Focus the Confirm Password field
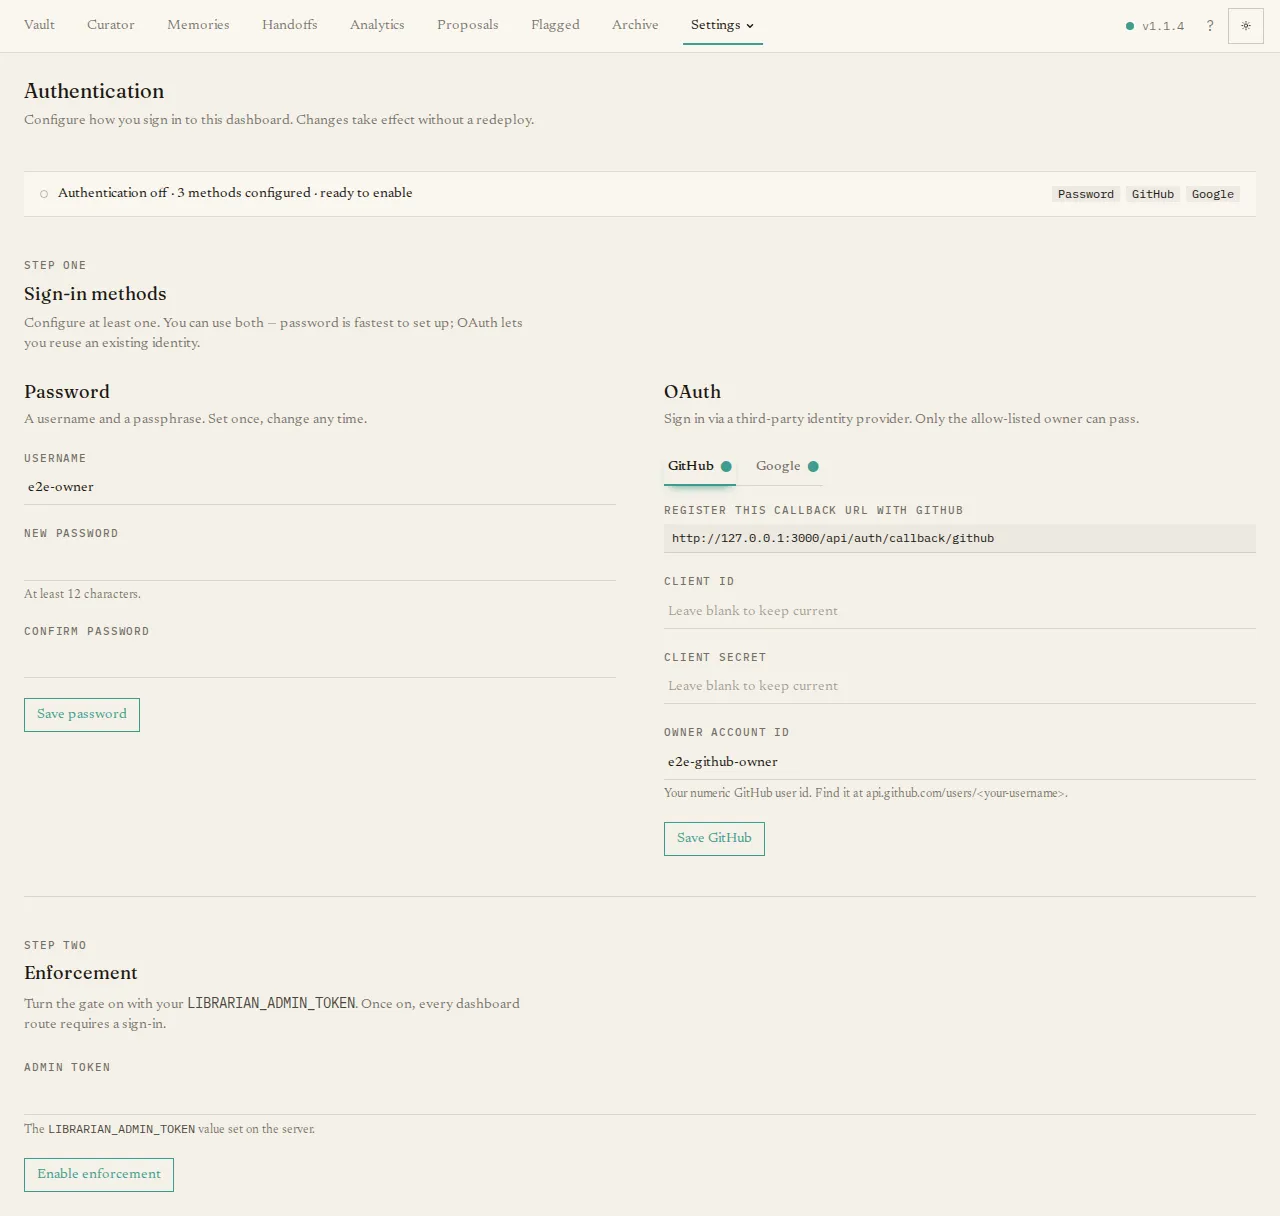The height and width of the screenshot is (1216, 1280). (320, 660)
